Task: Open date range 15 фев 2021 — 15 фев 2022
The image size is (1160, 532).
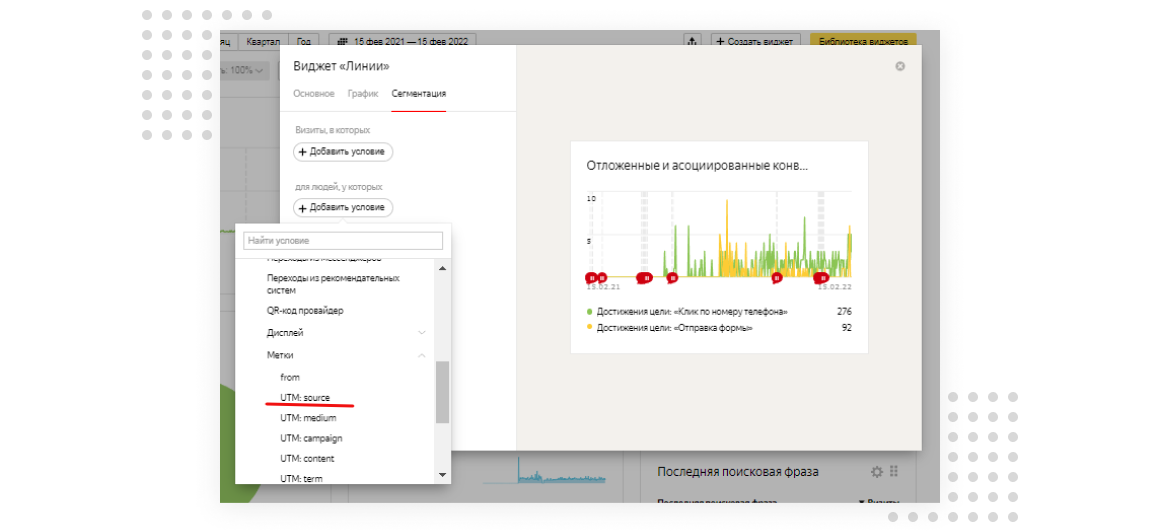Action: click(x=403, y=41)
